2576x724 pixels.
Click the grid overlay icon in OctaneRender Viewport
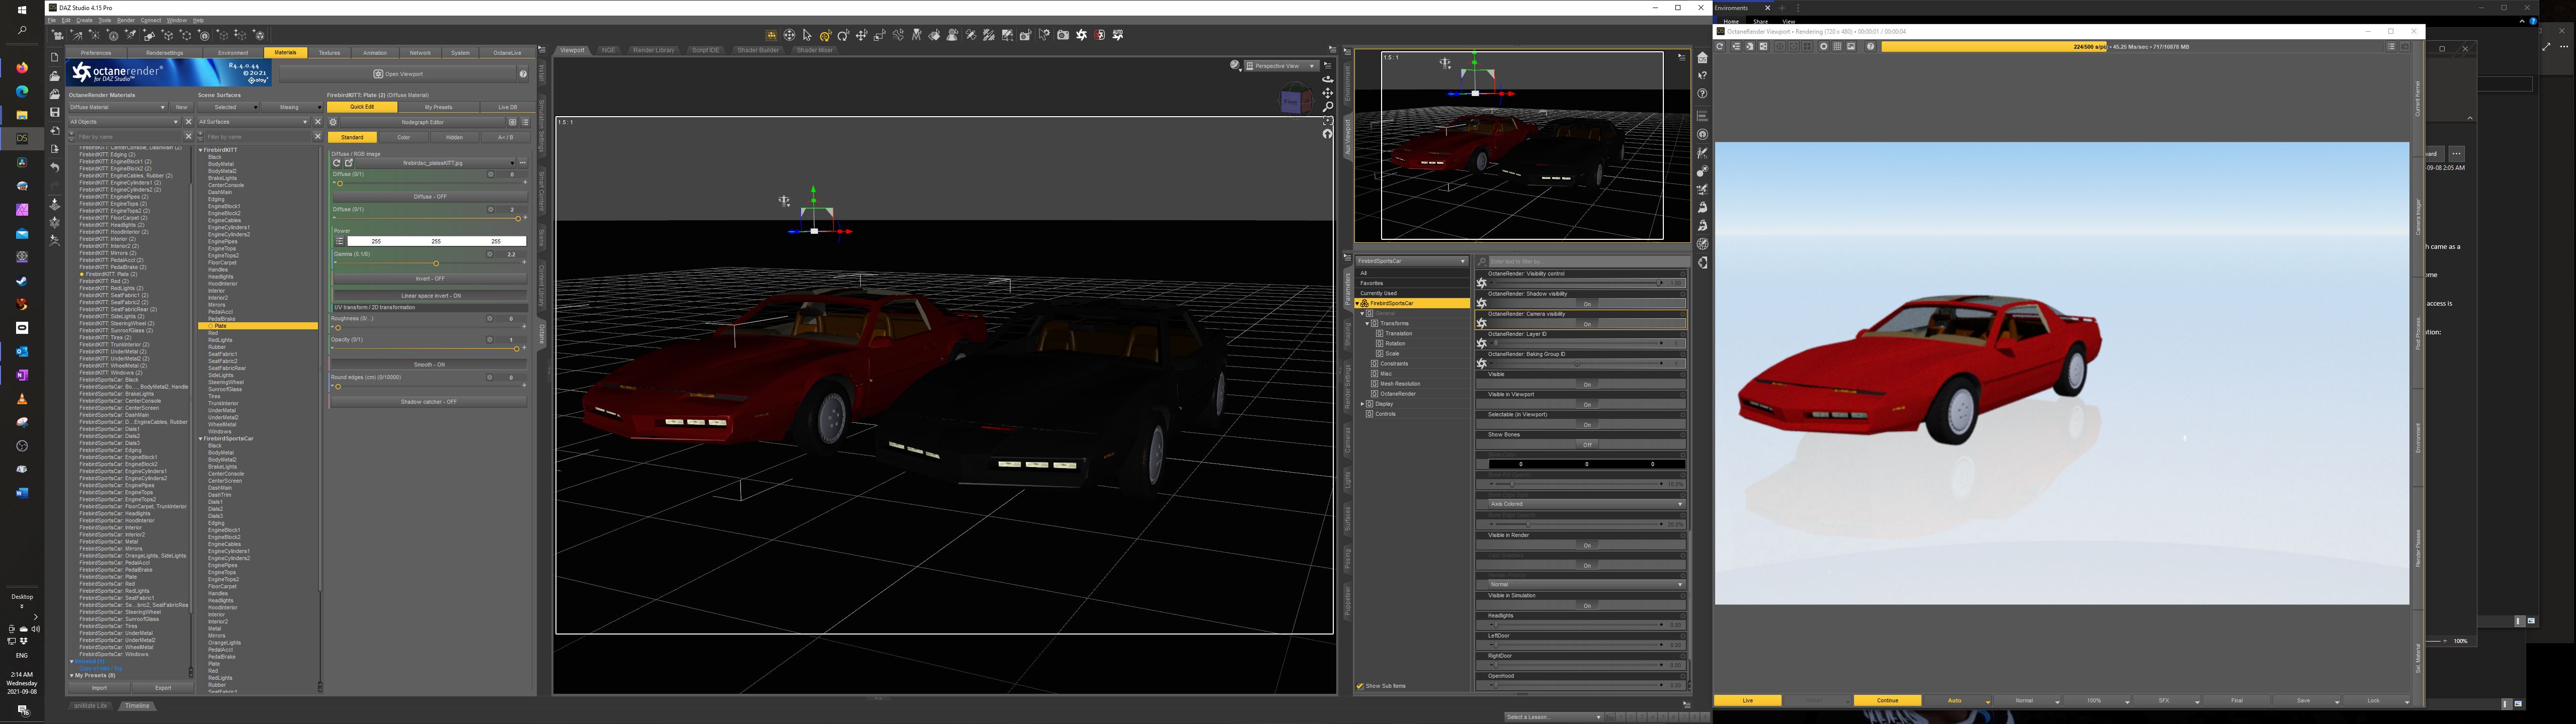1837,46
